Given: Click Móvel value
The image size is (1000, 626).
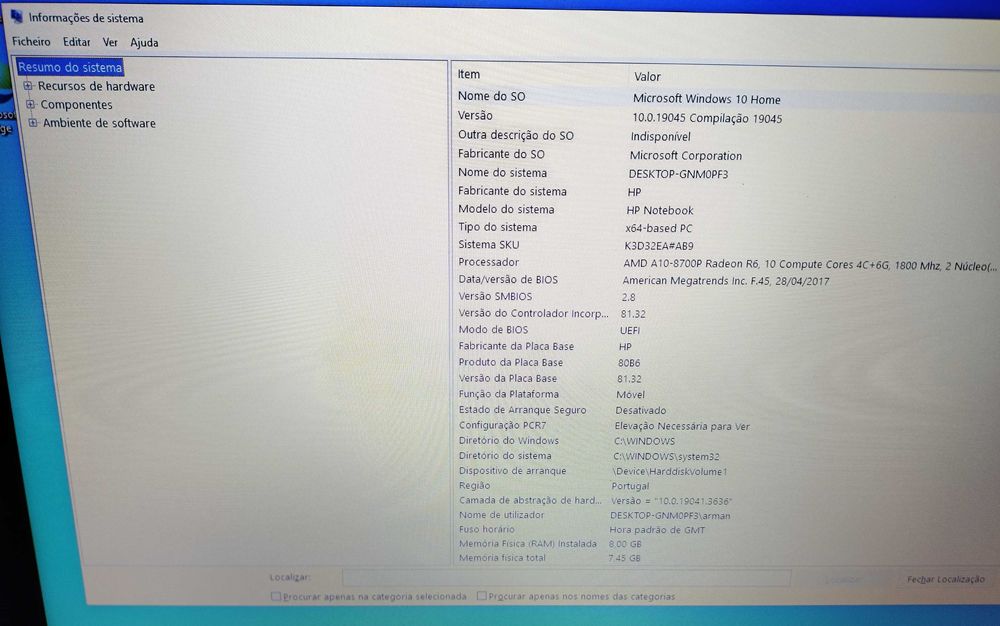Looking at the screenshot, I should (630, 395).
